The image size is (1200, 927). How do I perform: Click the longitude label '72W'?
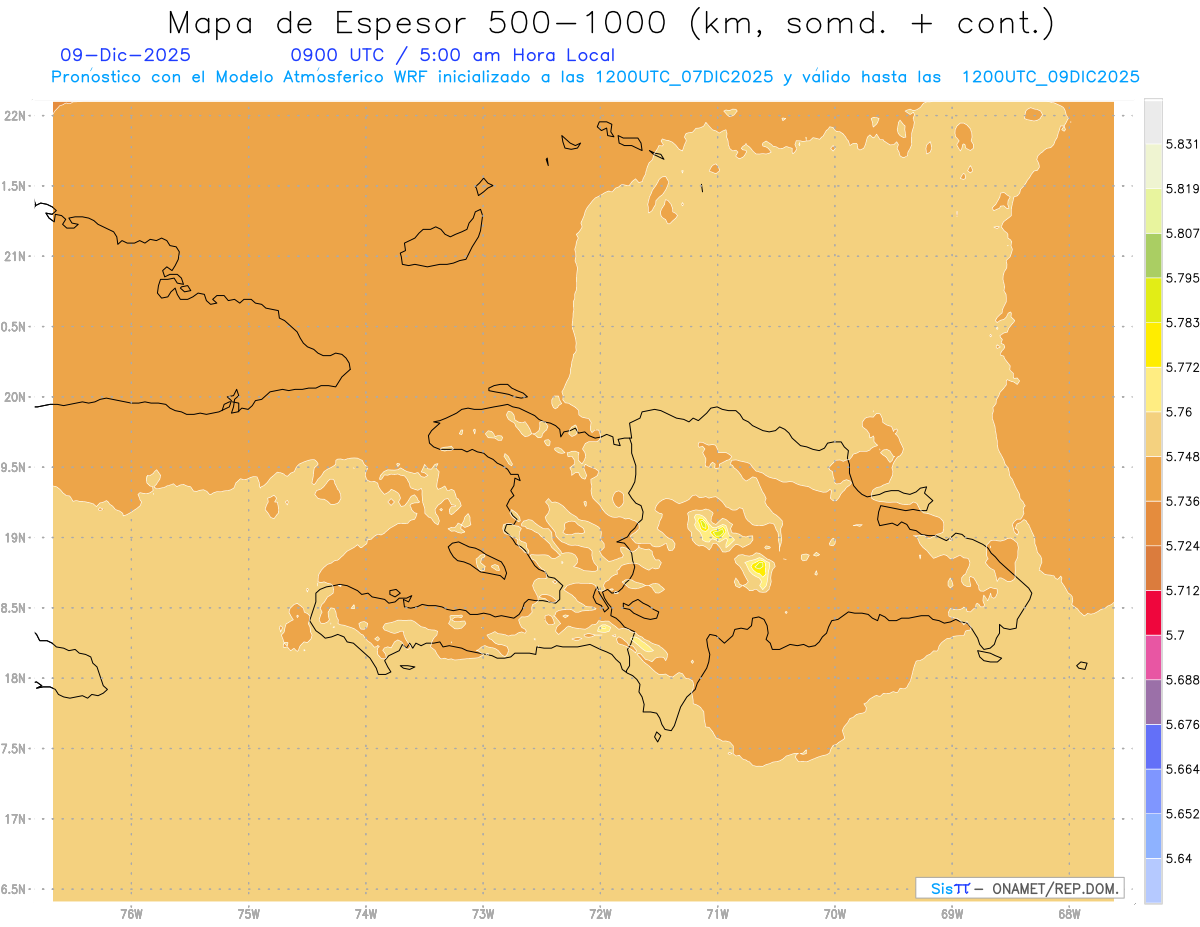(x=600, y=913)
